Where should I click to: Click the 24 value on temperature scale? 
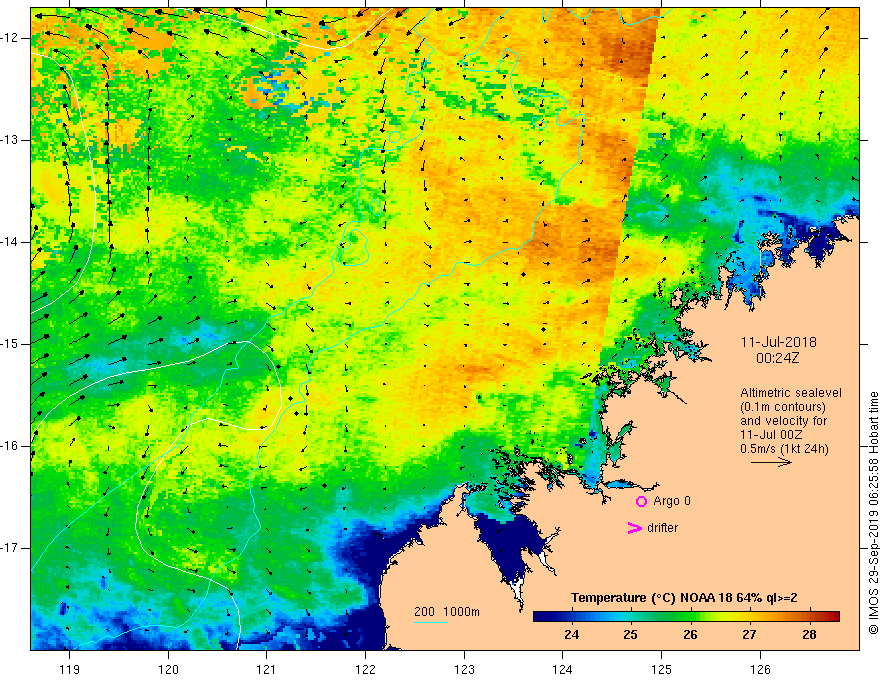[x=571, y=635]
